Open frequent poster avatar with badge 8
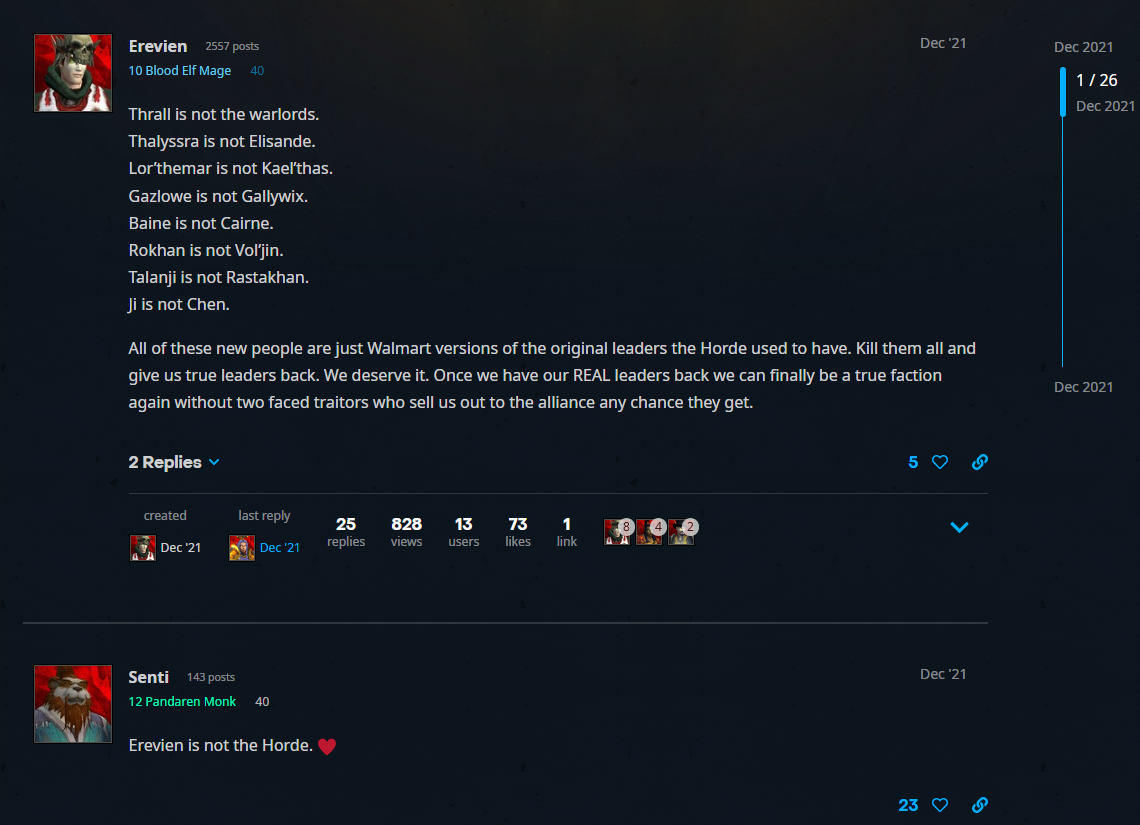The image size is (1140, 825). (617, 531)
